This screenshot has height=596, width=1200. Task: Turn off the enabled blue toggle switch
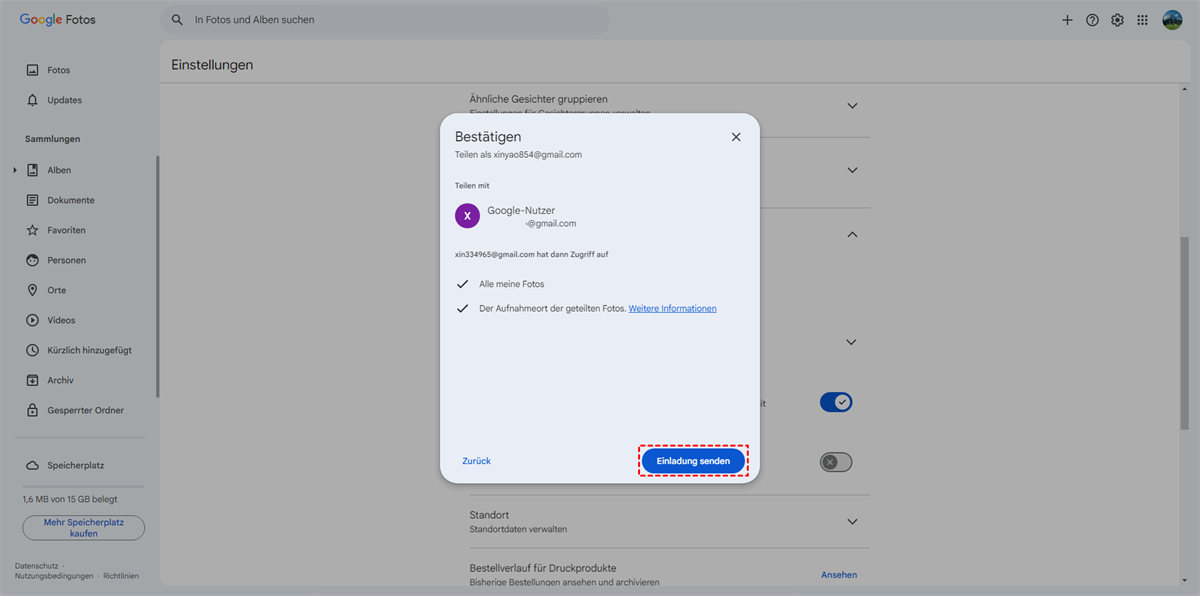coord(836,402)
